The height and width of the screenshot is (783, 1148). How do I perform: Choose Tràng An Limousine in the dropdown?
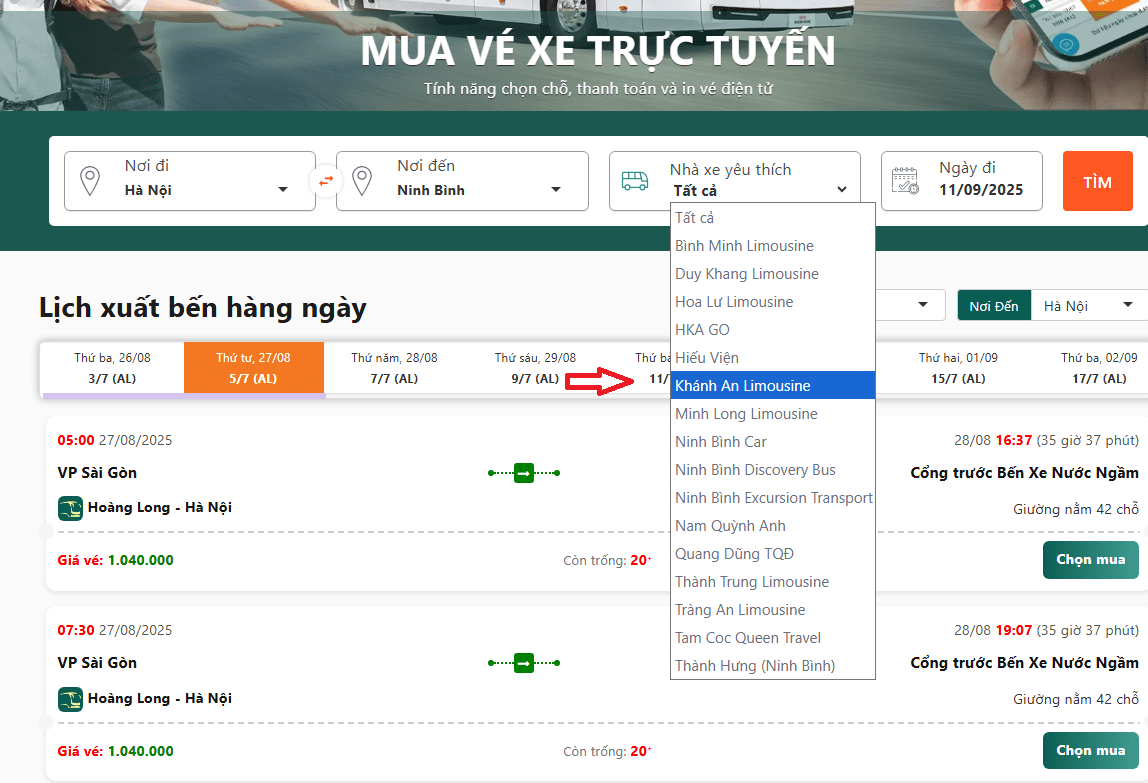[740, 610]
